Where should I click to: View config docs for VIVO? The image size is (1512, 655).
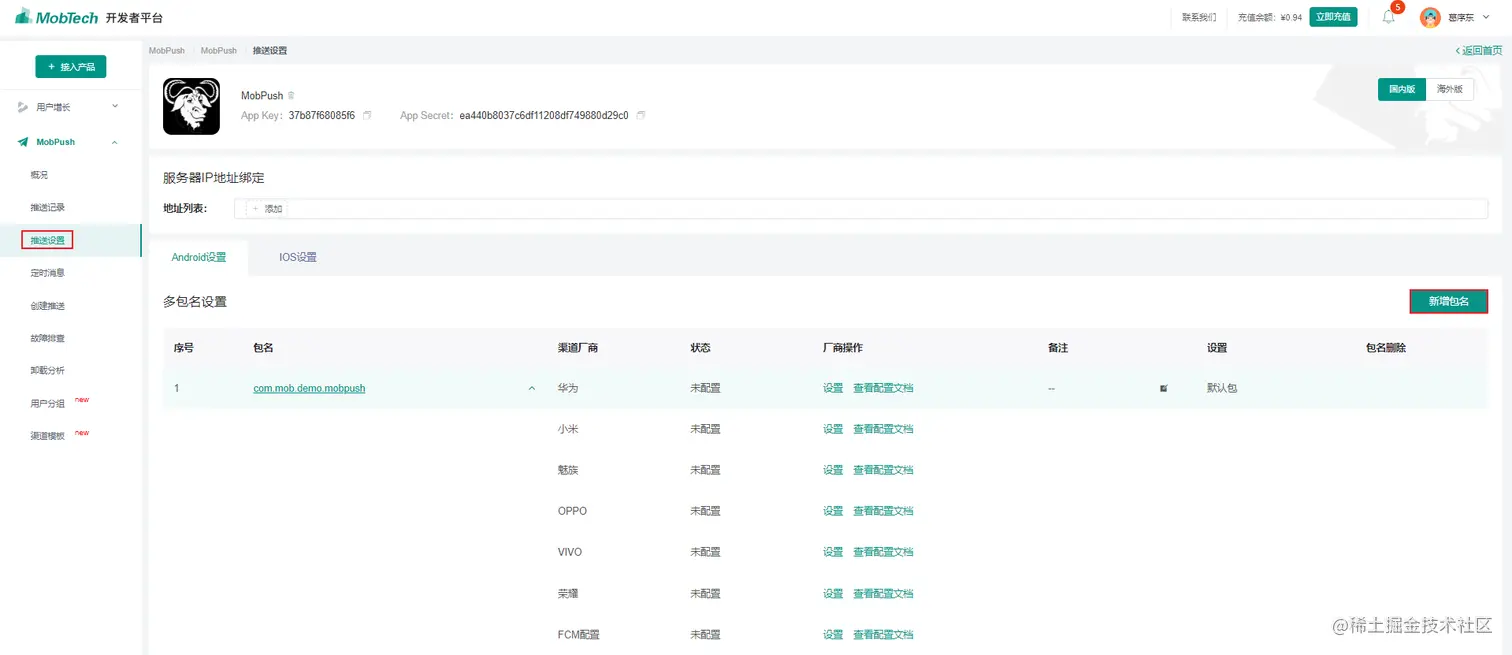point(883,552)
